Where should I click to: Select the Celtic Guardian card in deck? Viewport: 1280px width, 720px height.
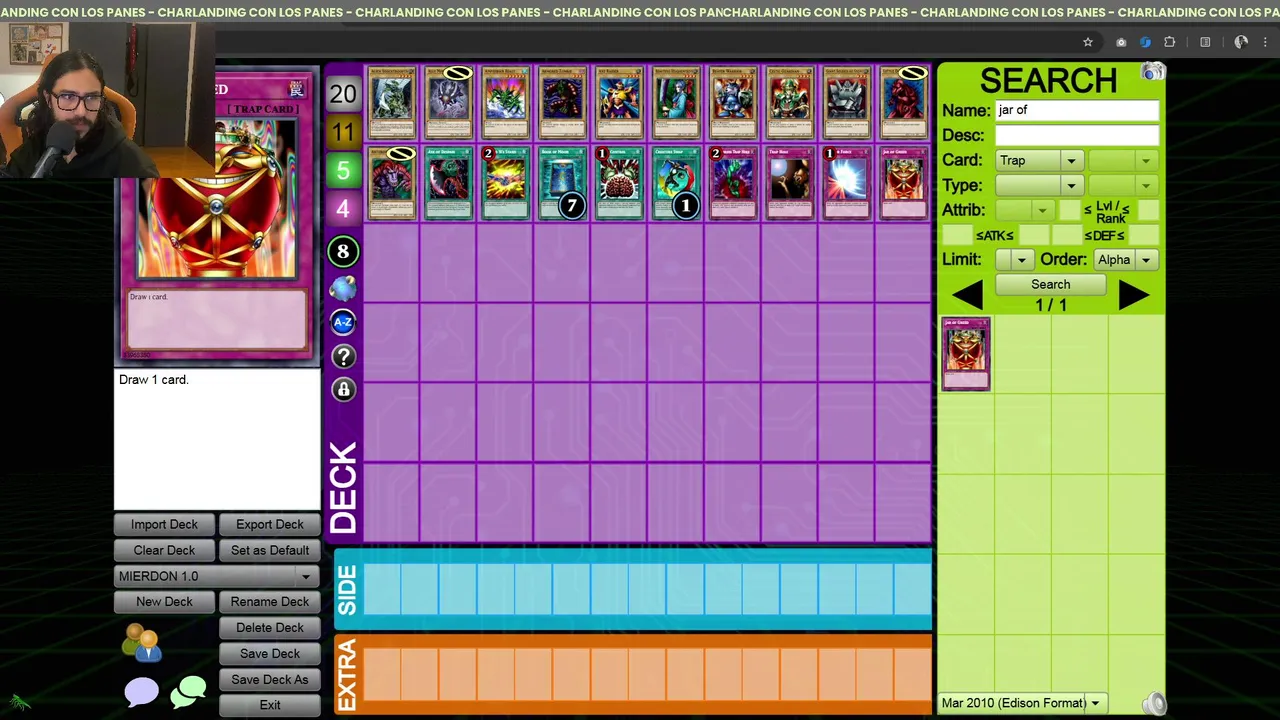[790, 103]
